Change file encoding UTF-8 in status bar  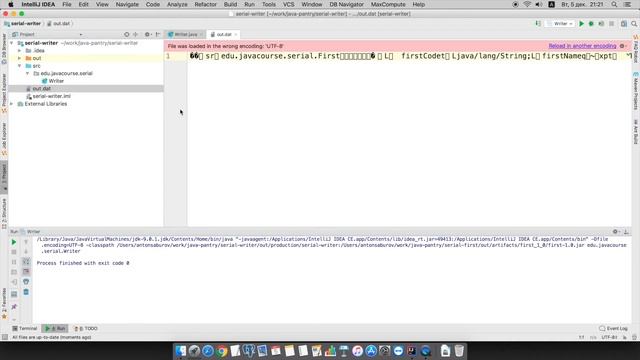pos(609,338)
